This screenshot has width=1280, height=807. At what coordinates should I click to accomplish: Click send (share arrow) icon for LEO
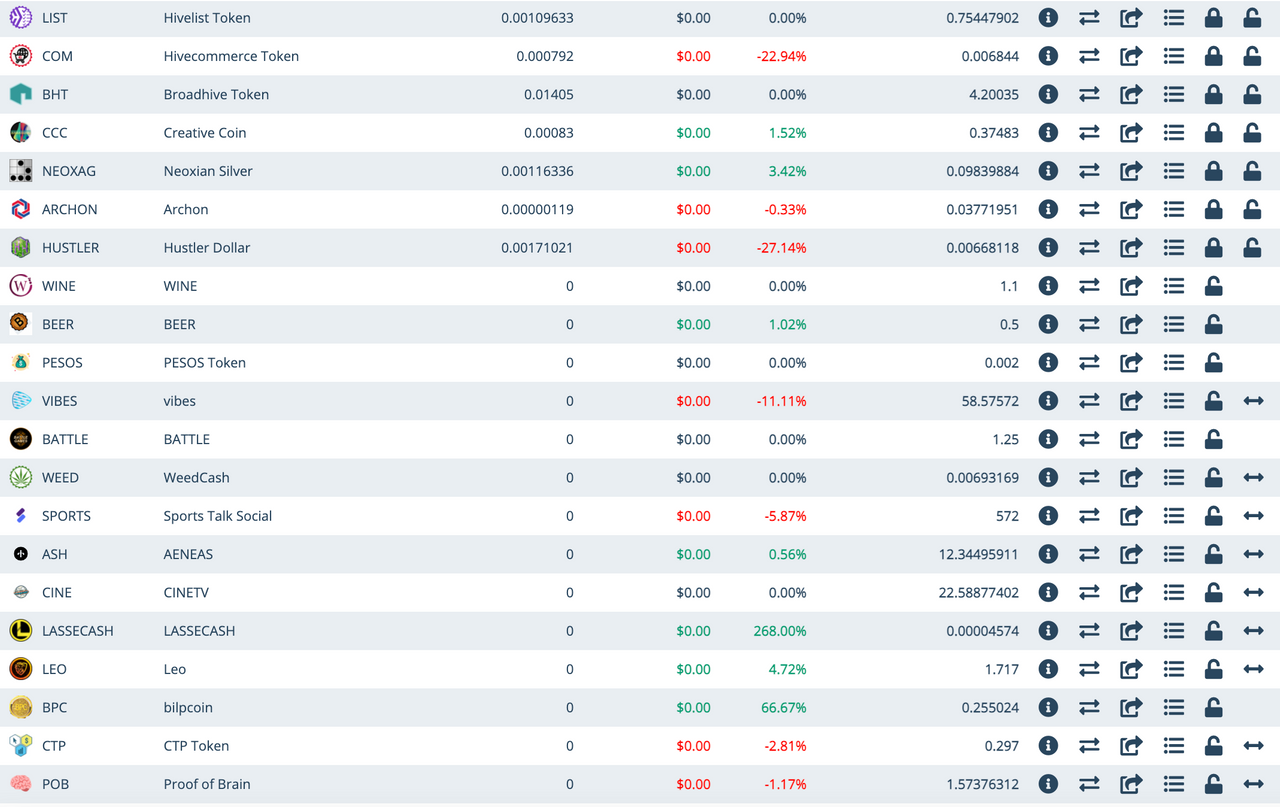pos(1131,669)
